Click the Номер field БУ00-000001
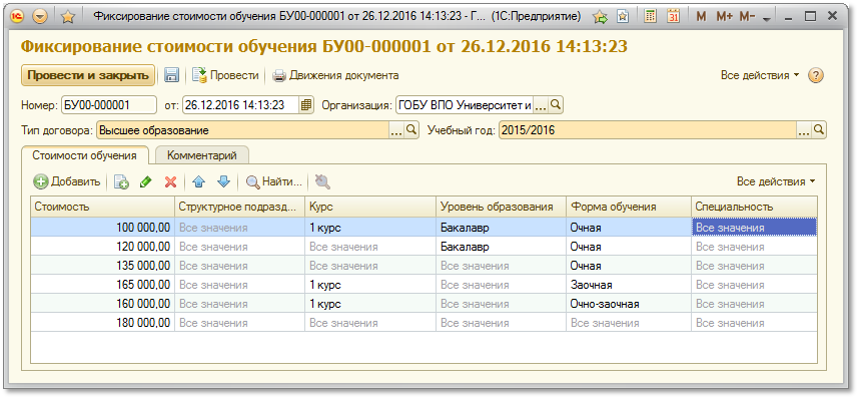Screen dimensions: 859x399 pyautogui.click(x=108, y=105)
